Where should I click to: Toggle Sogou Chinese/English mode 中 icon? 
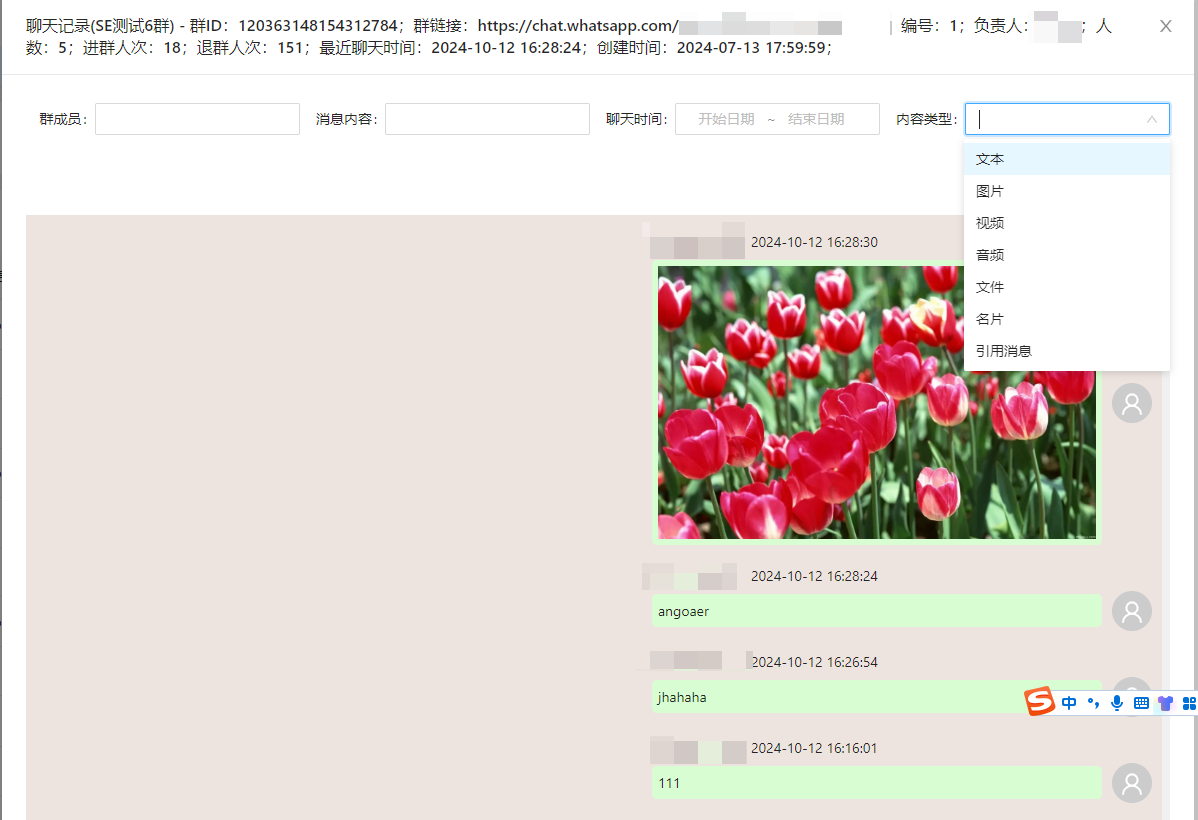(1069, 703)
